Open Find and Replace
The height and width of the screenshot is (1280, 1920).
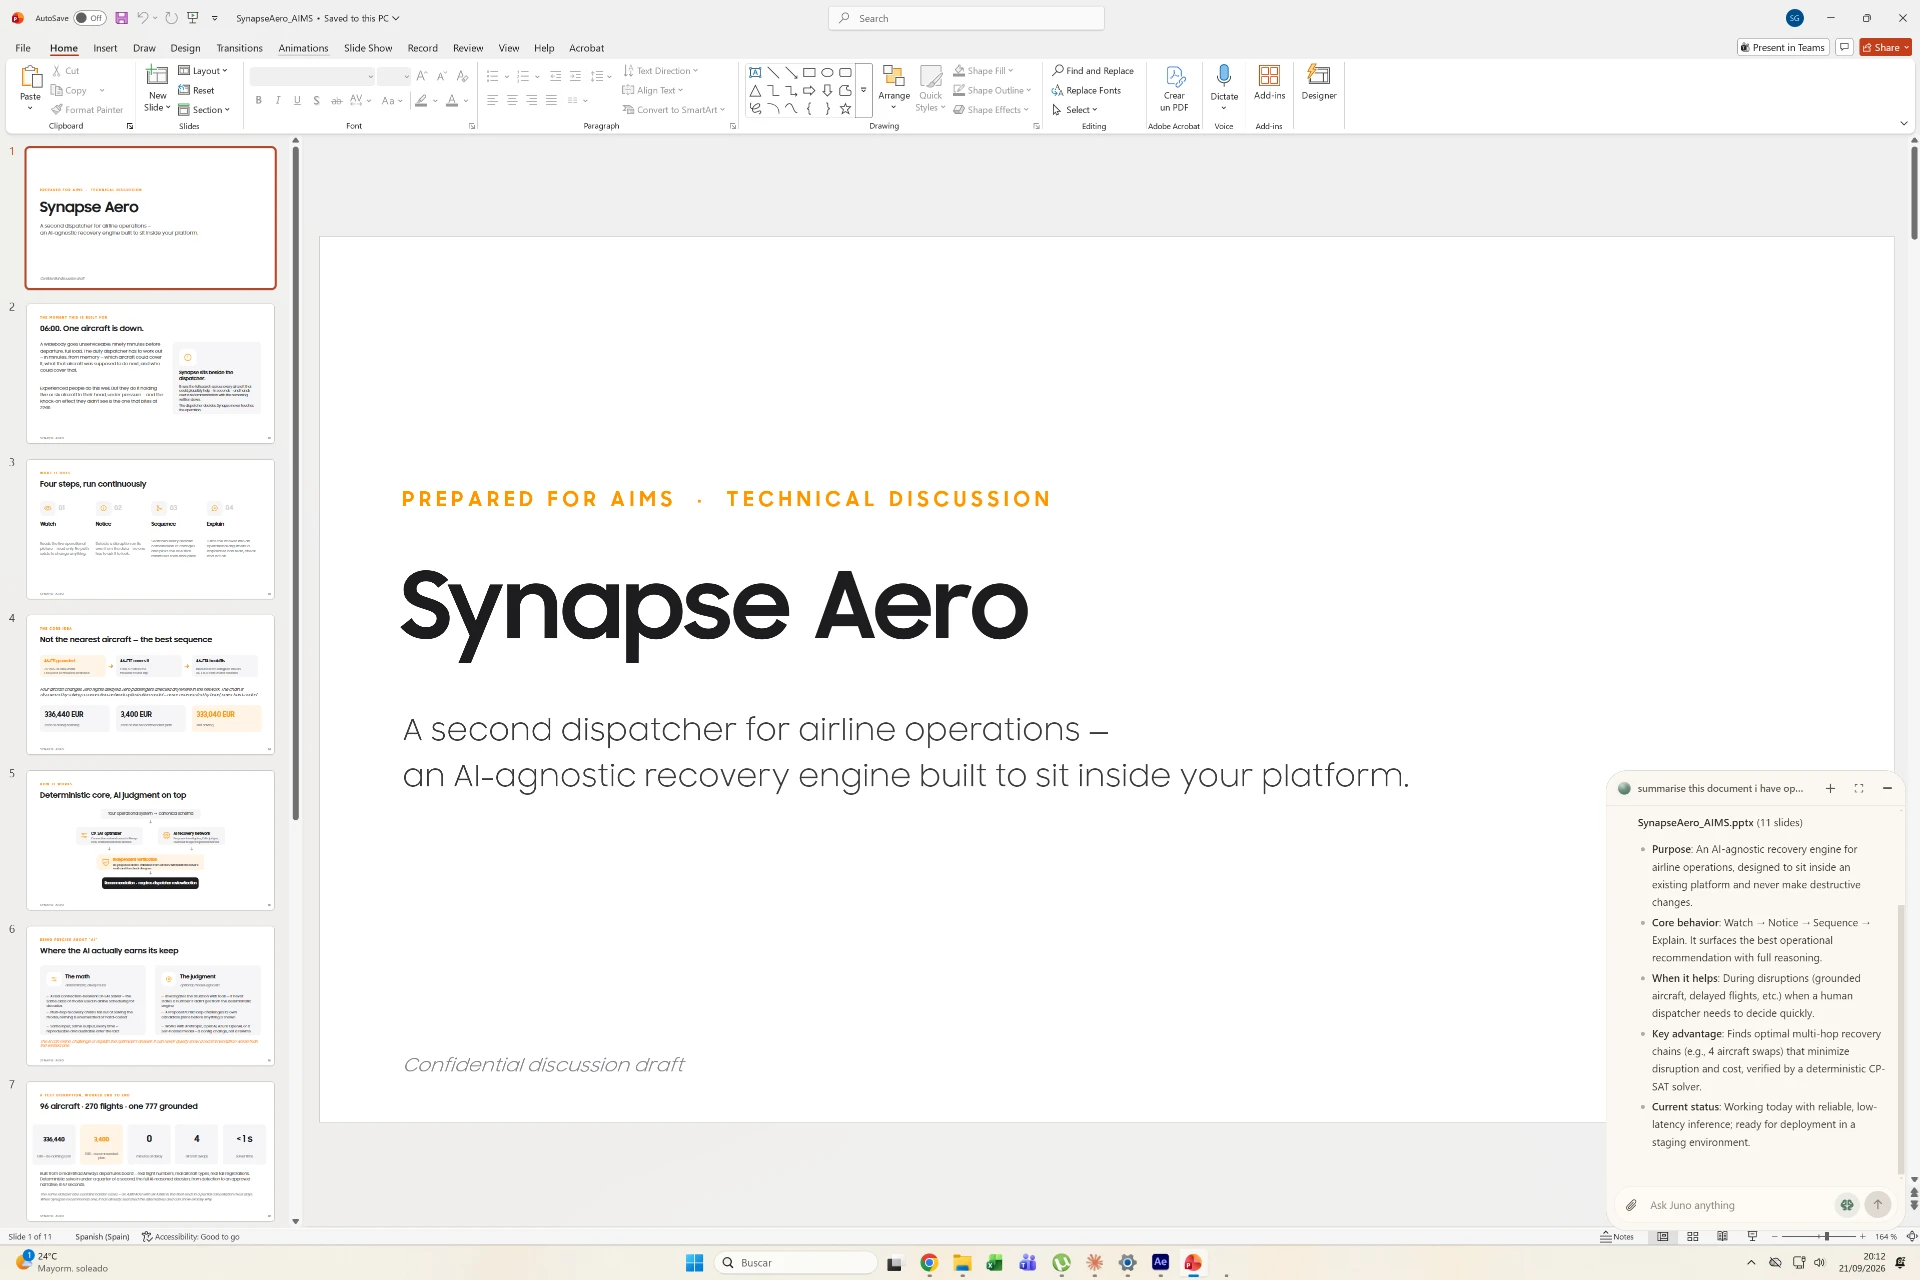click(1092, 71)
